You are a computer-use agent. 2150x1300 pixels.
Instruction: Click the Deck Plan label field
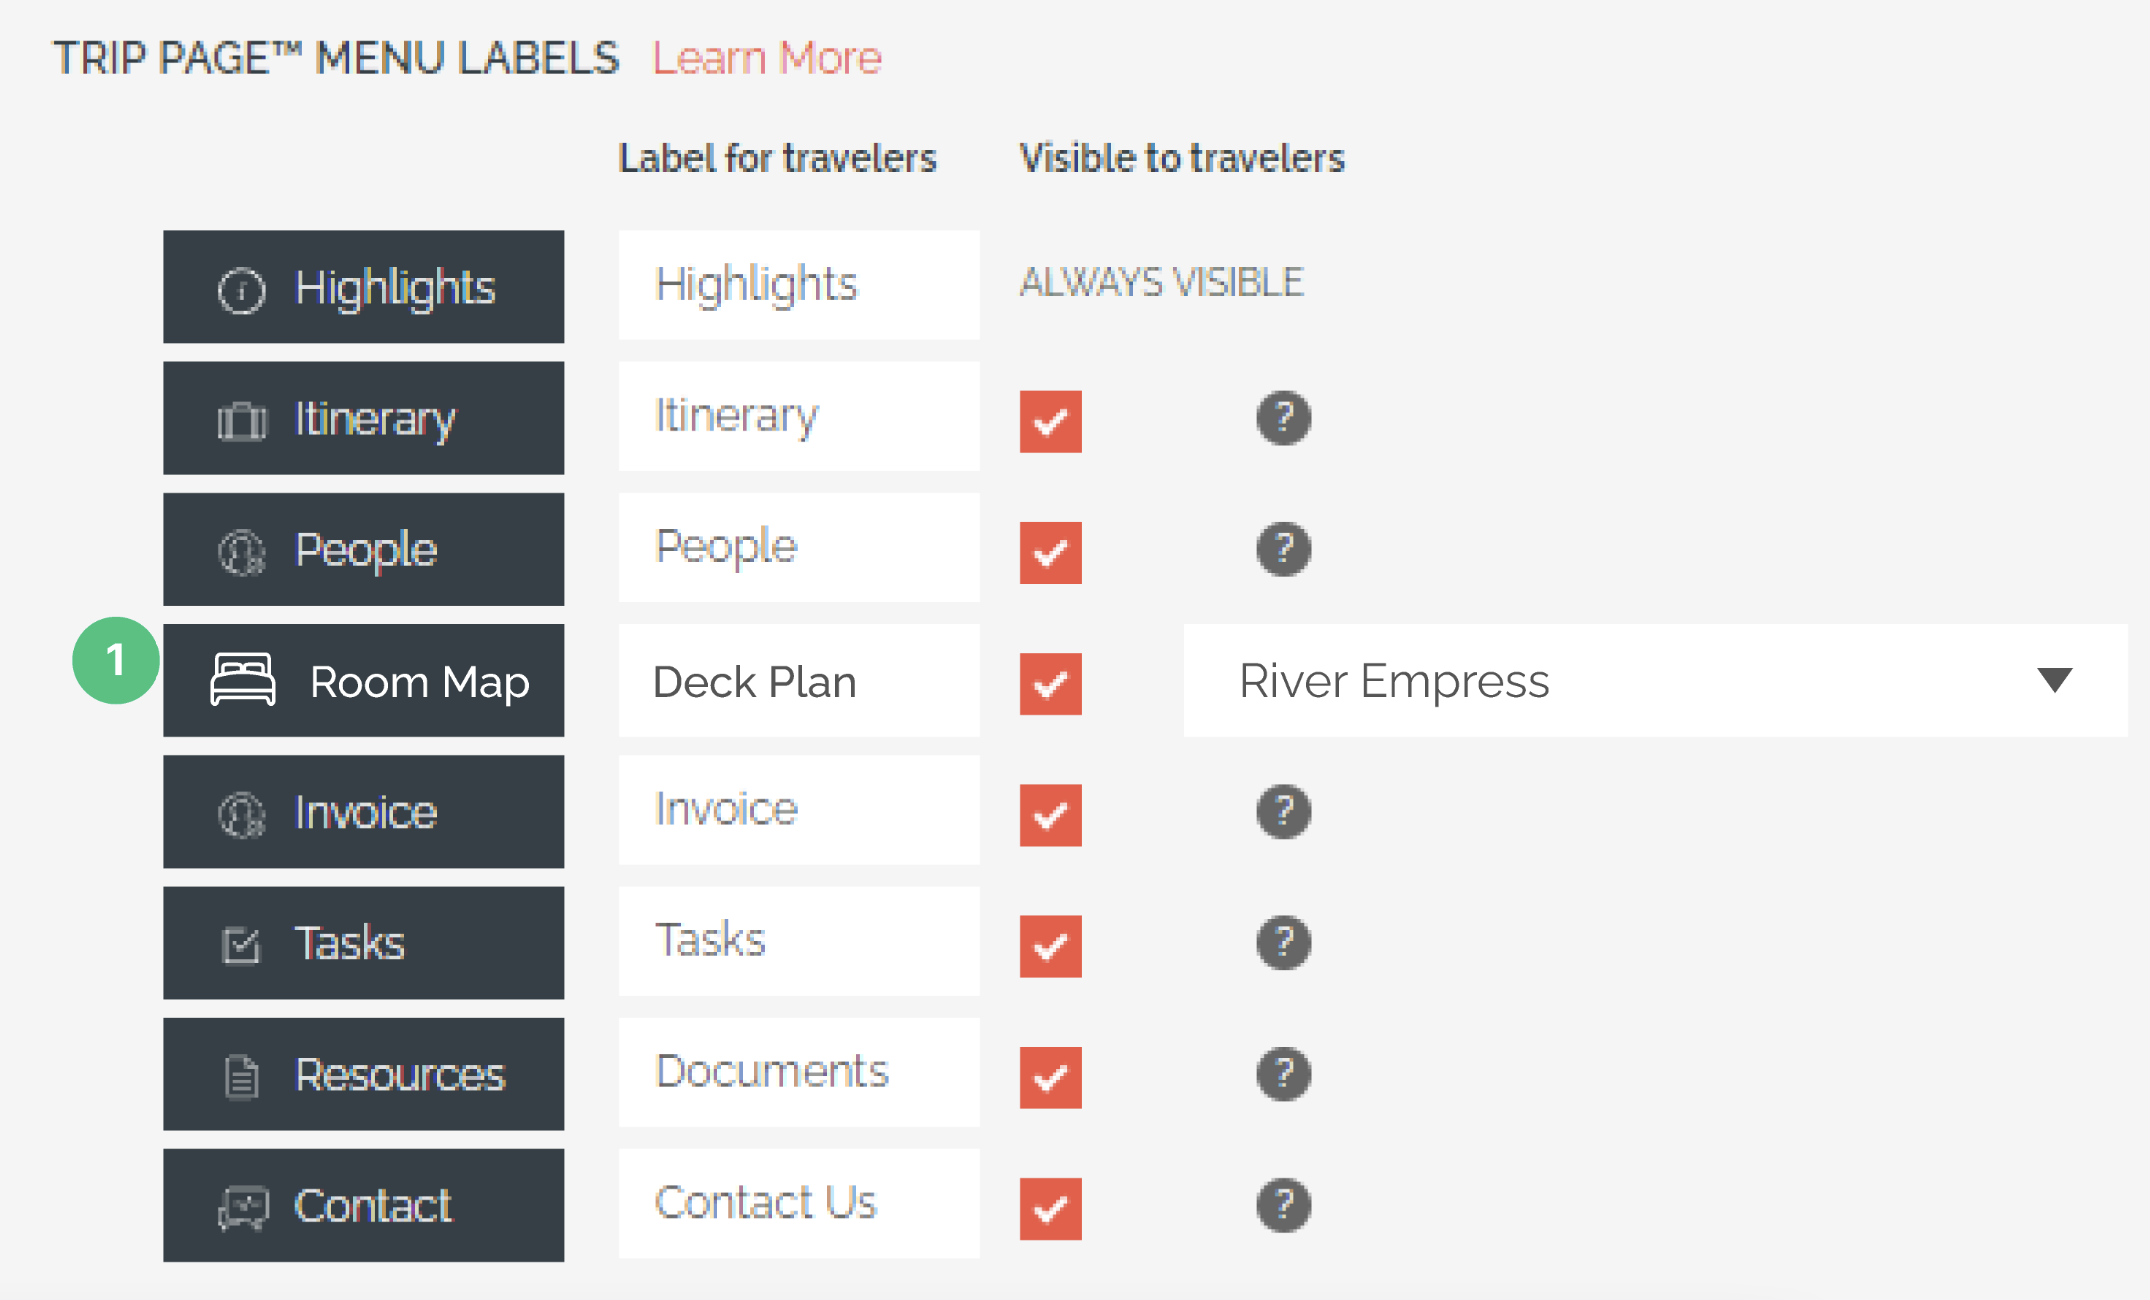click(799, 681)
